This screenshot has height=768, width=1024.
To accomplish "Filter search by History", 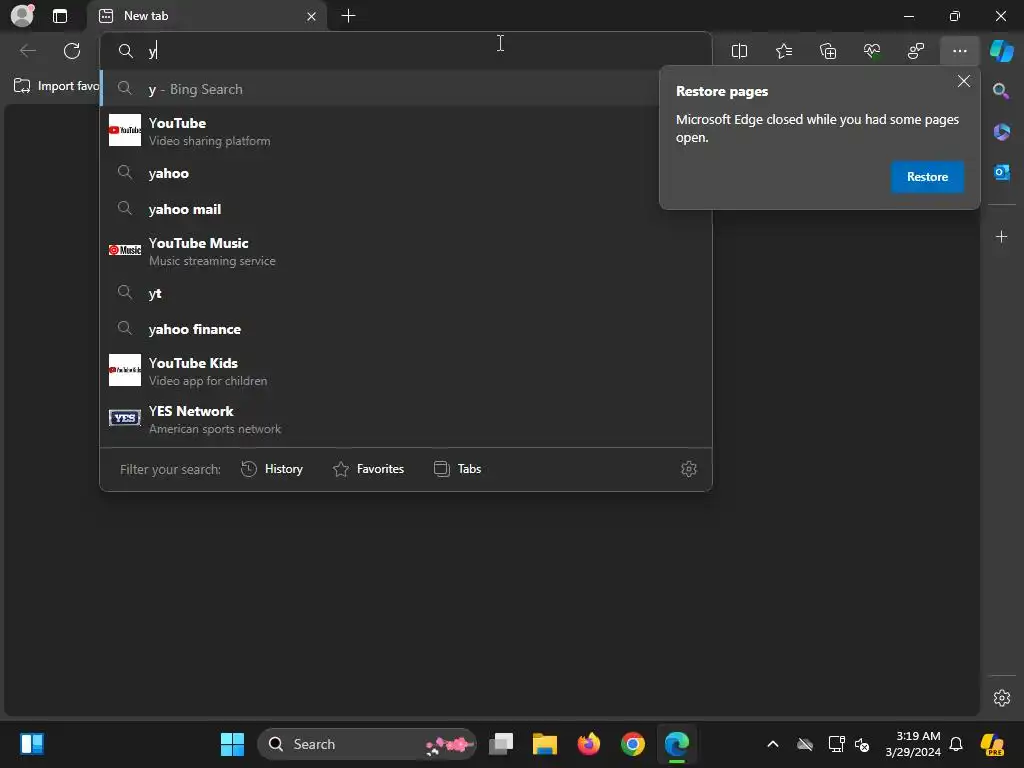I will click(x=272, y=469).
